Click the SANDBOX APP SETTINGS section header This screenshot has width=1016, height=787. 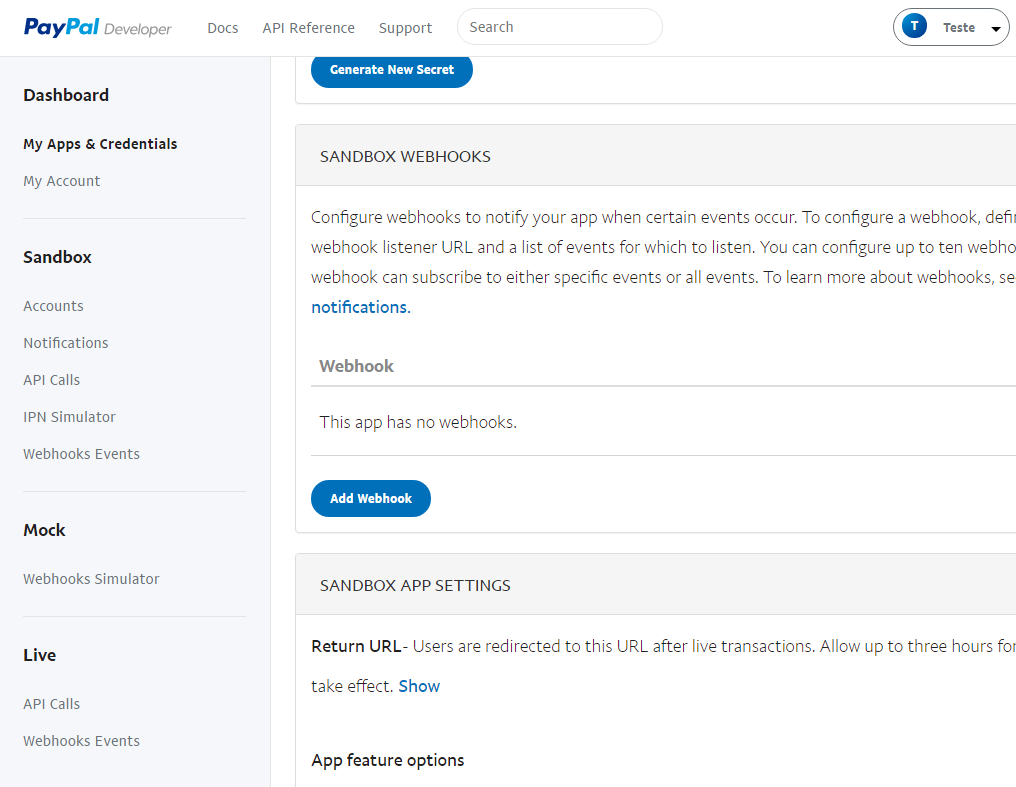[x=415, y=585]
